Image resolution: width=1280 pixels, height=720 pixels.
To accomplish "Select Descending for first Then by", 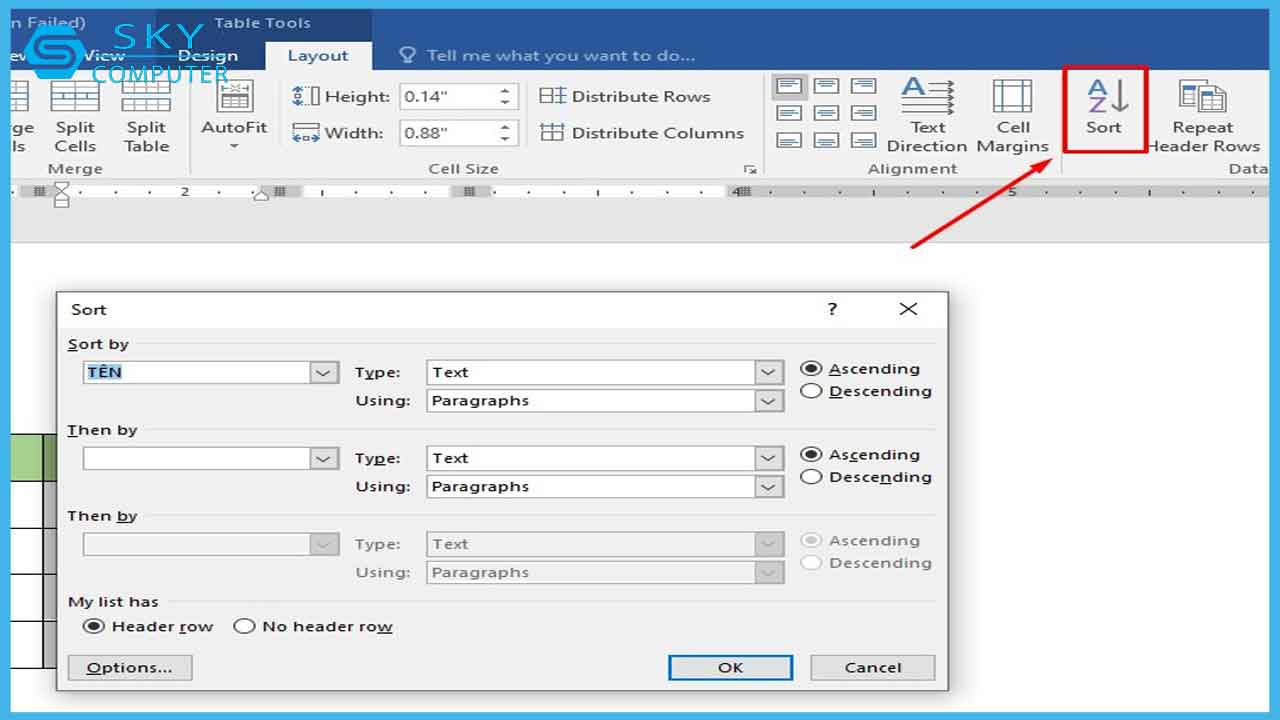I will tap(812, 478).
